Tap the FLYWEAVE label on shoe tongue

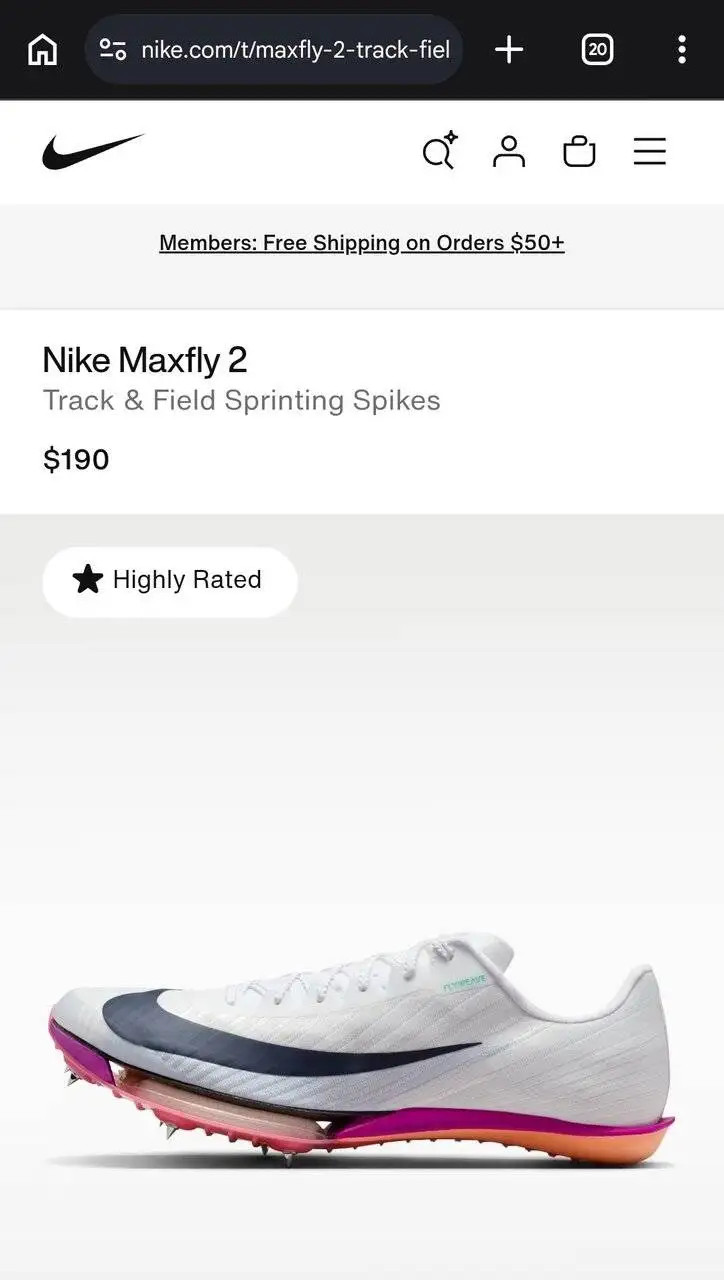pyautogui.click(x=463, y=984)
